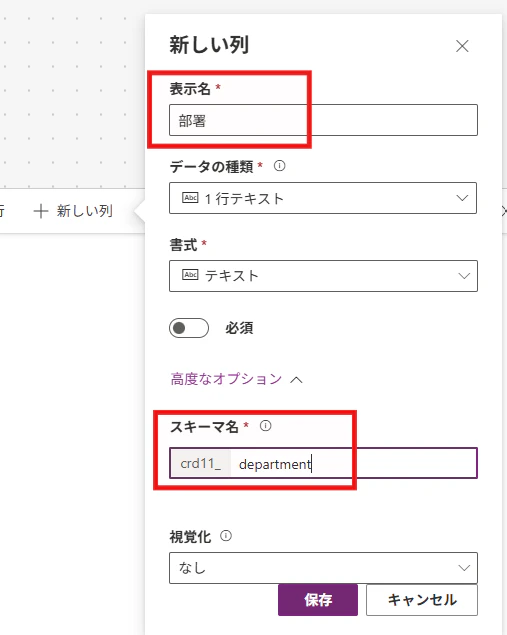This screenshot has height=635, width=507.
Task: Click the plus icon for 新しい列
Action: (41, 211)
